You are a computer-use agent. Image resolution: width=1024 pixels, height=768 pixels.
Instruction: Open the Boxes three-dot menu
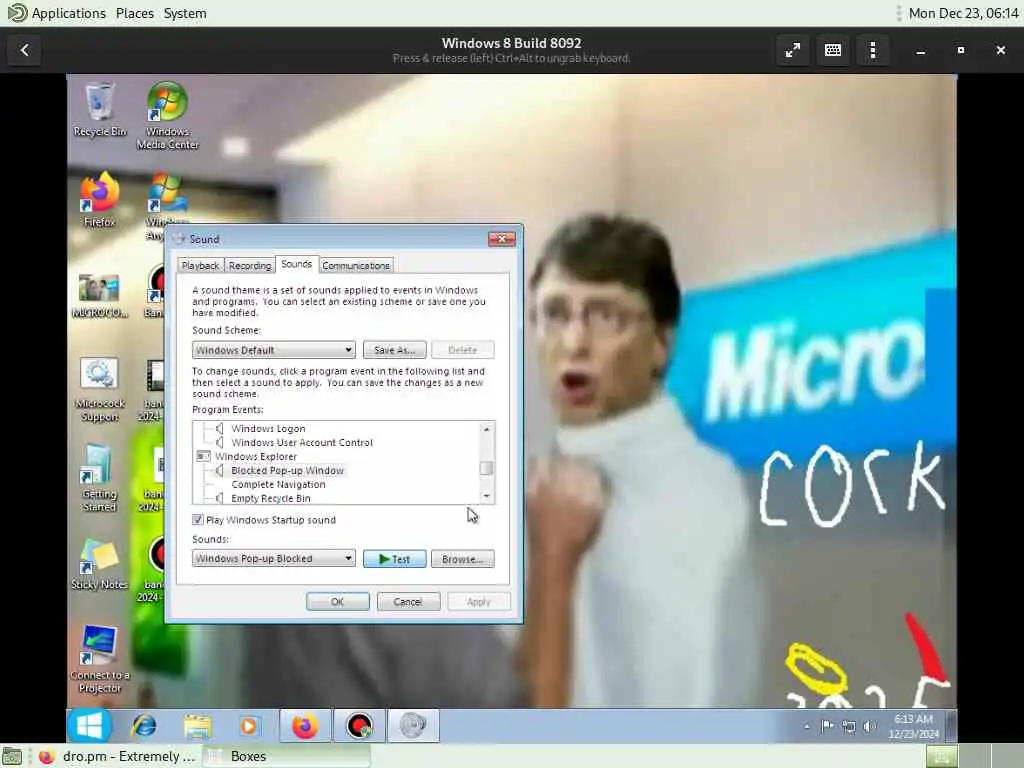(872, 50)
